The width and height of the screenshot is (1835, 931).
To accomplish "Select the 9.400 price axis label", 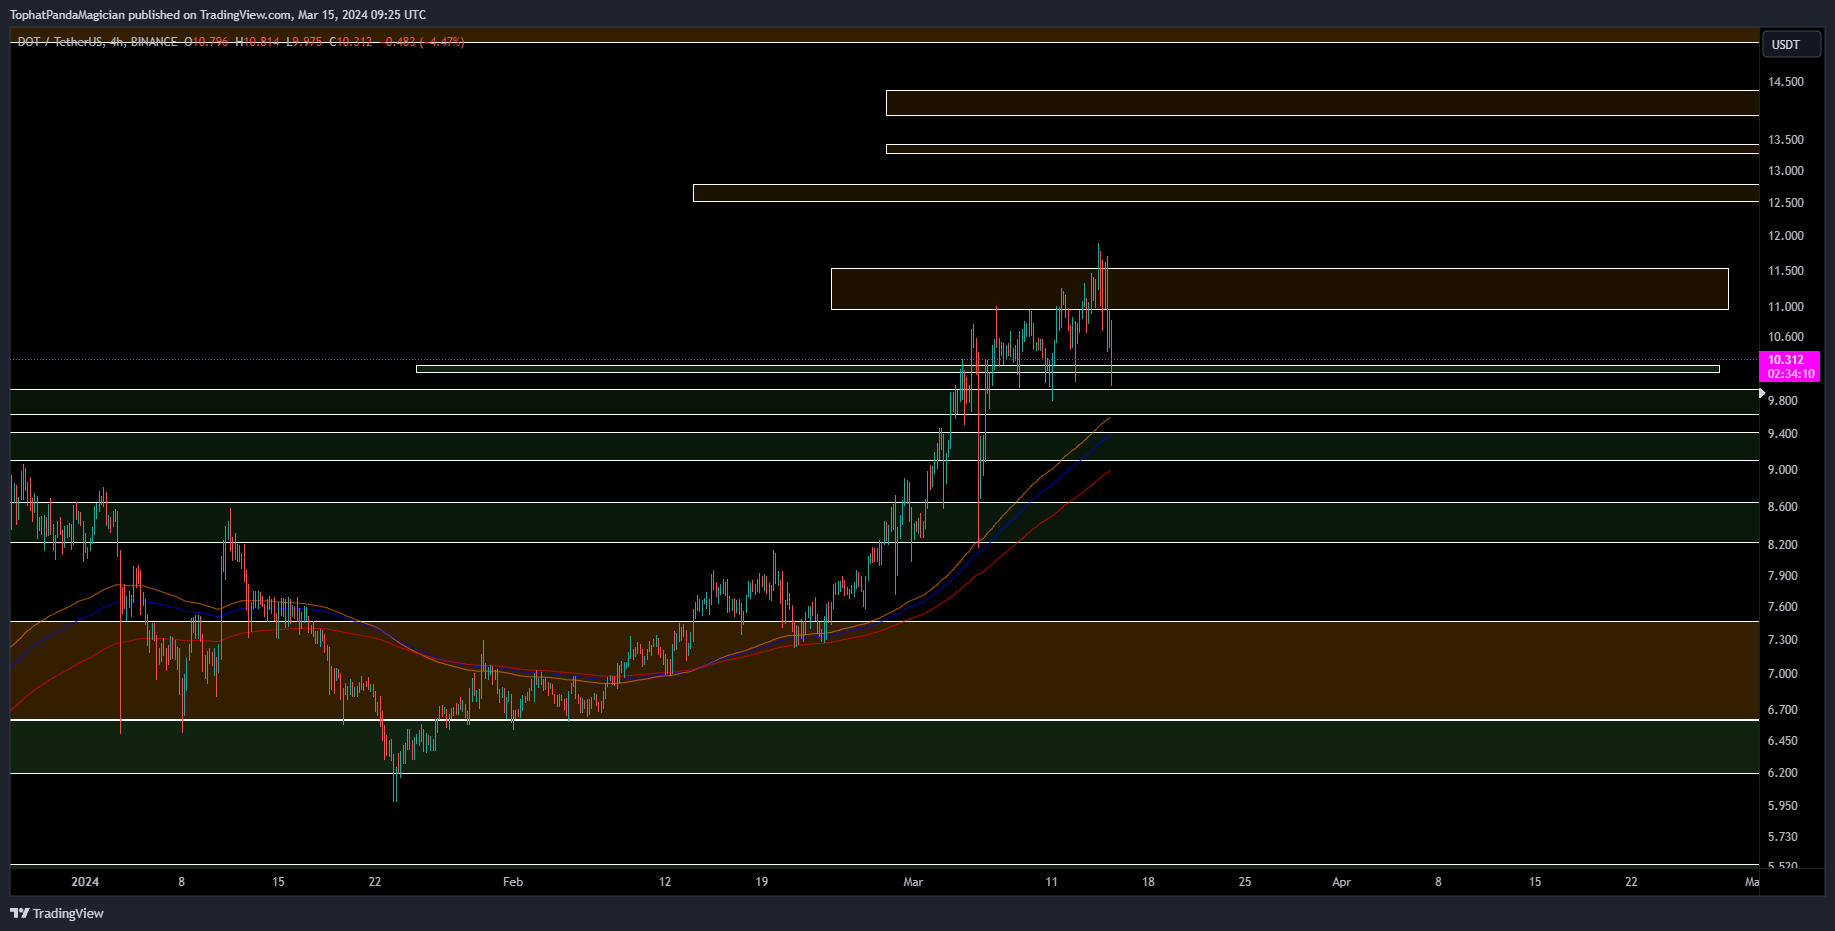I will (1783, 434).
